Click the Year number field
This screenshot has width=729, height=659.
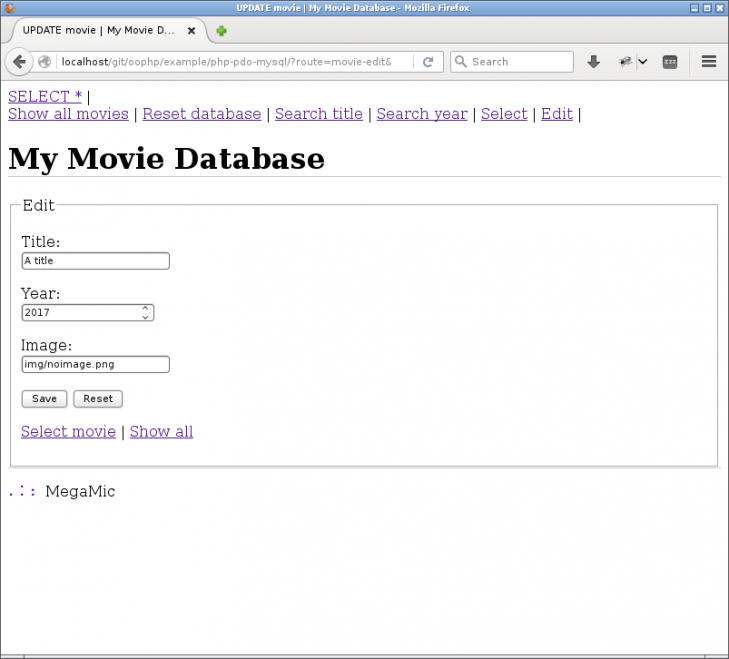88,313
